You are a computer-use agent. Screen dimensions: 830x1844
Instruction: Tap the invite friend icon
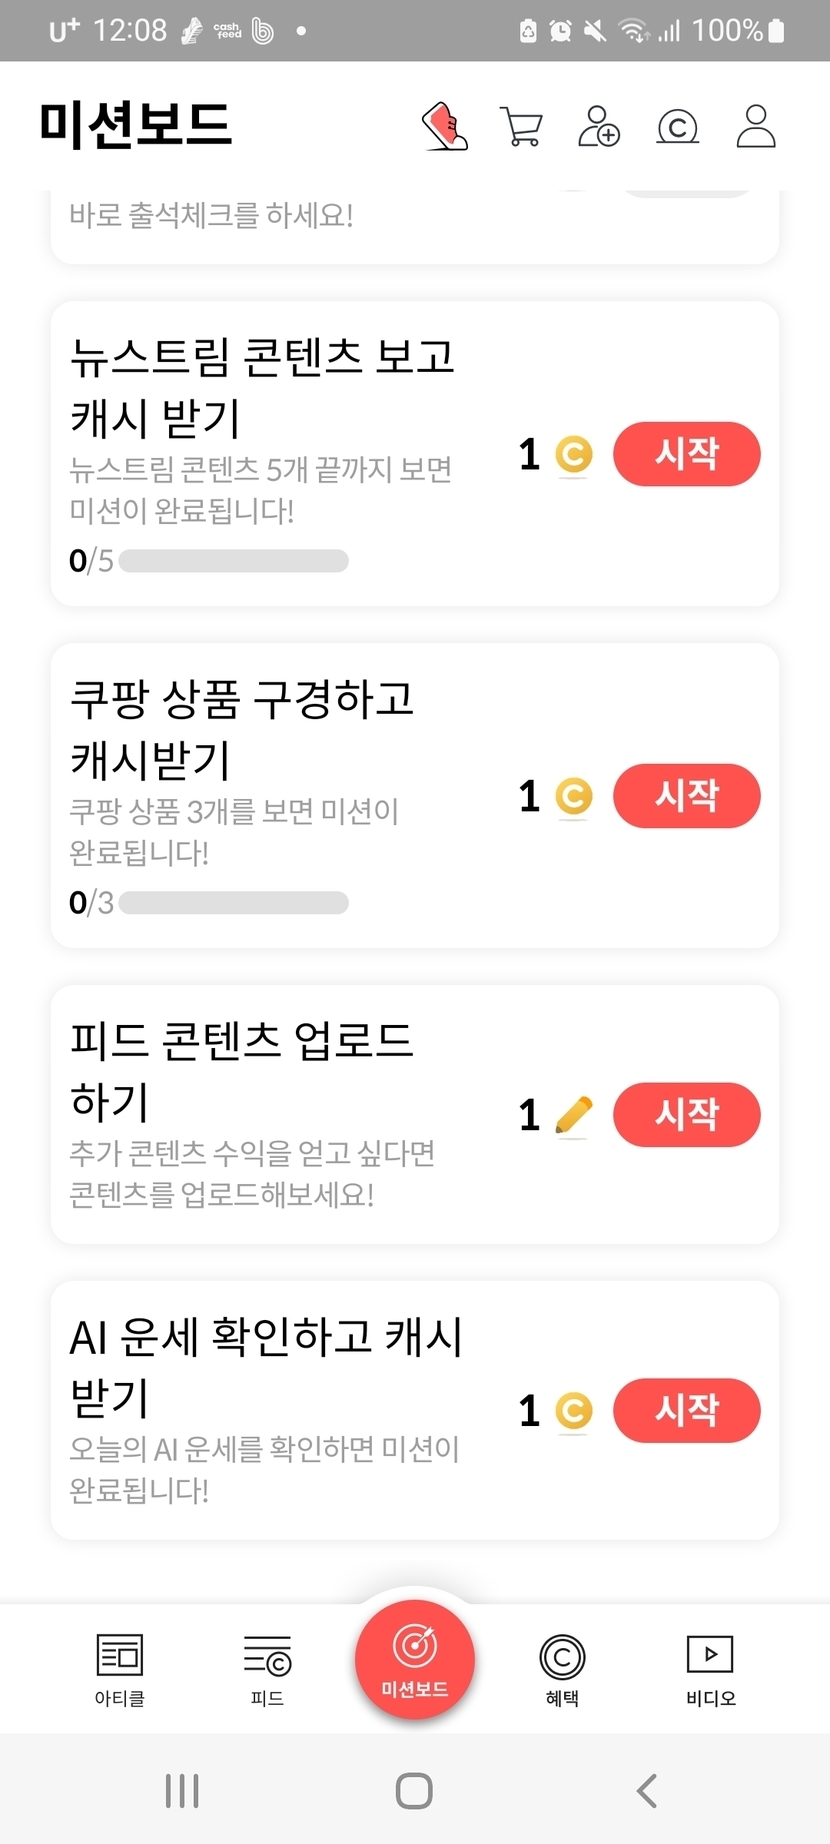(x=599, y=127)
